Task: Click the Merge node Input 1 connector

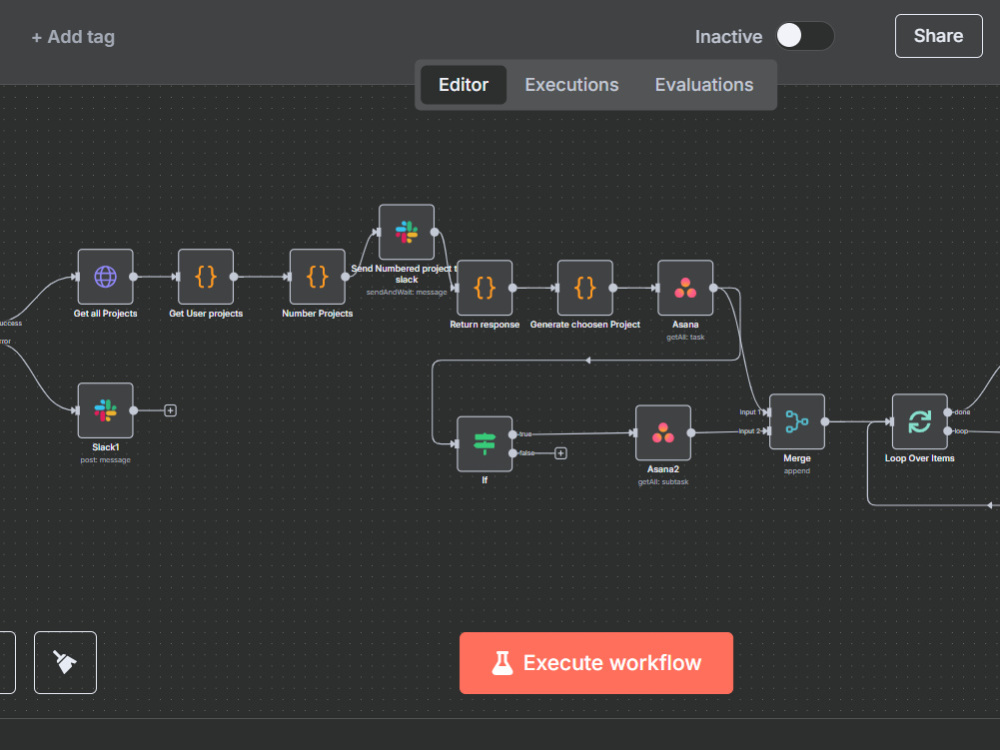Action: [766, 413]
